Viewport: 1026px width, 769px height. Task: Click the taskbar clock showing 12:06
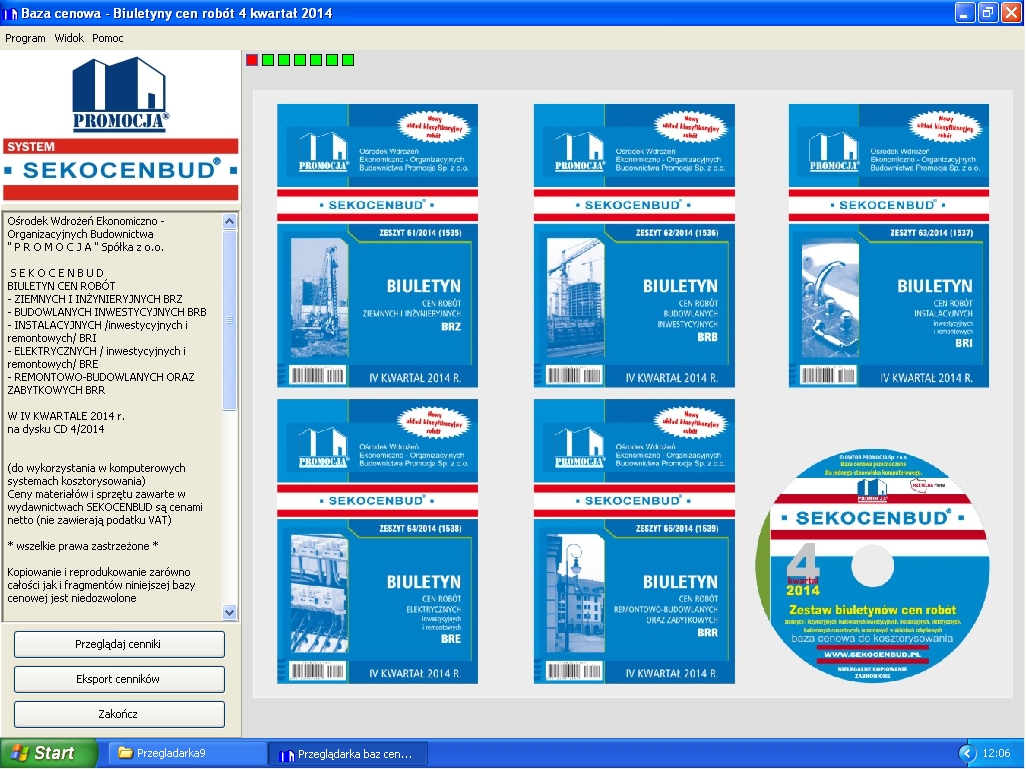[997, 753]
